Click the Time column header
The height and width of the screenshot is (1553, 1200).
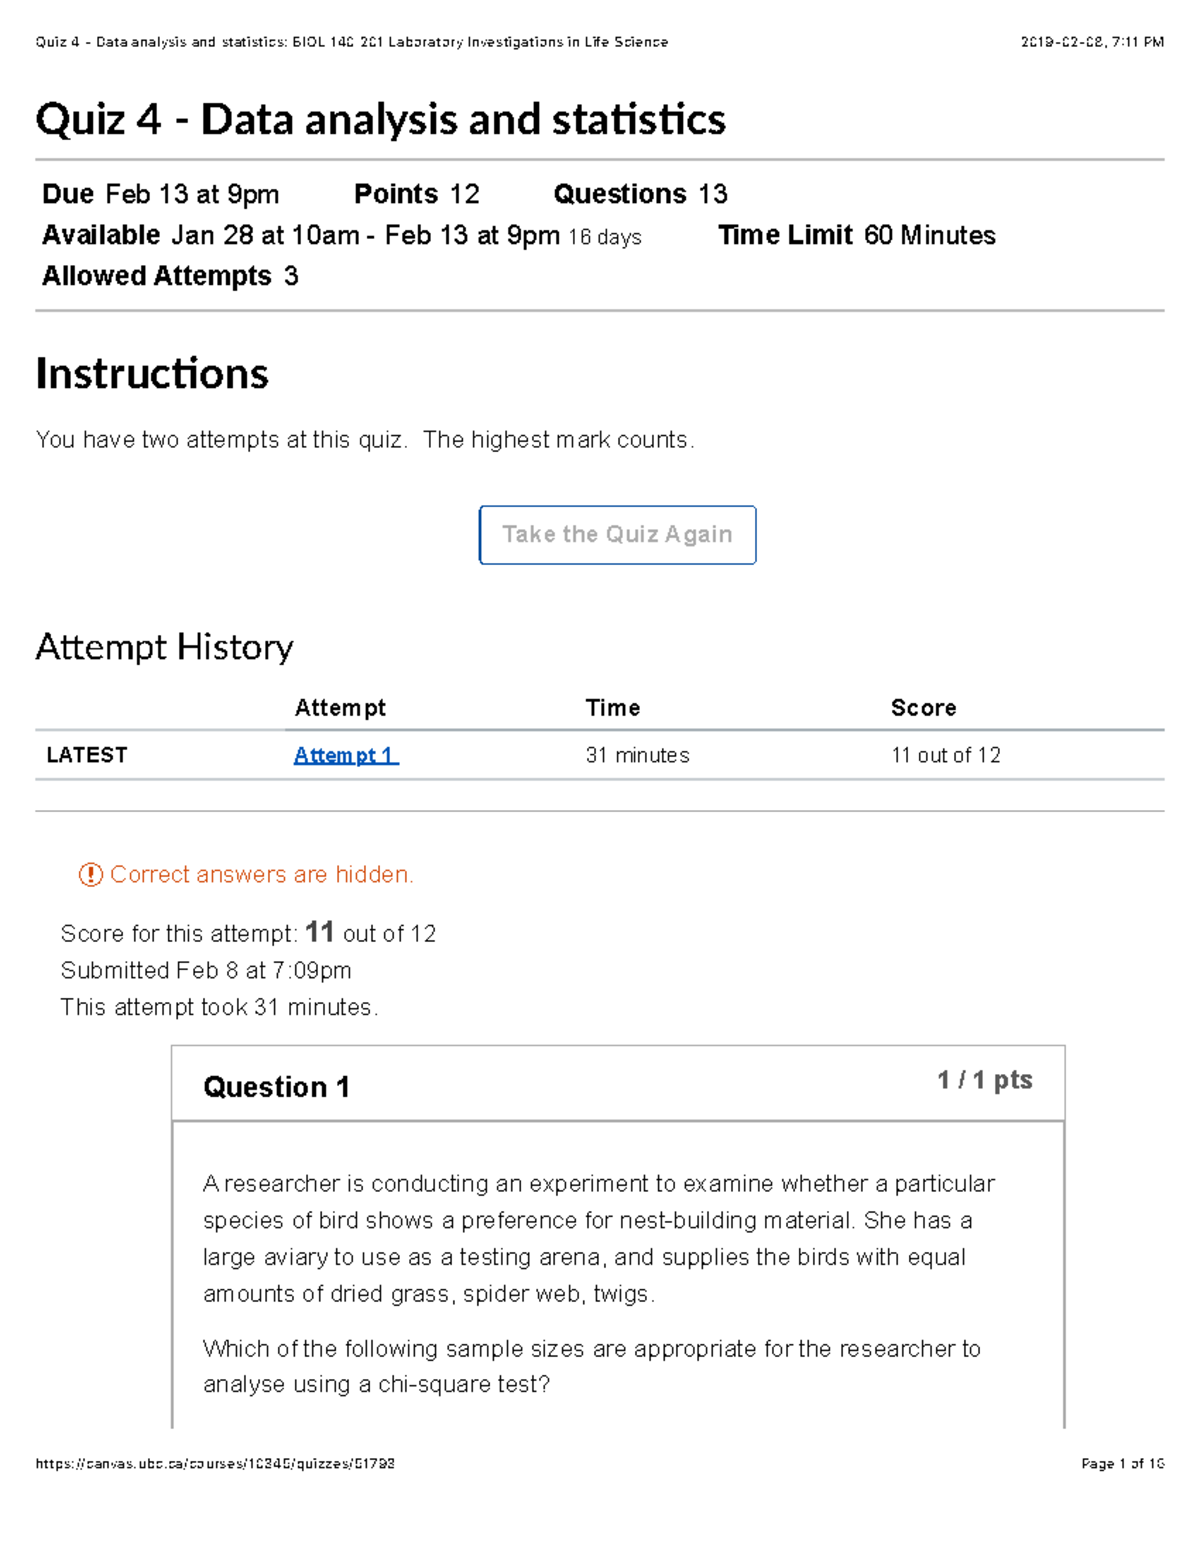[612, 708]
